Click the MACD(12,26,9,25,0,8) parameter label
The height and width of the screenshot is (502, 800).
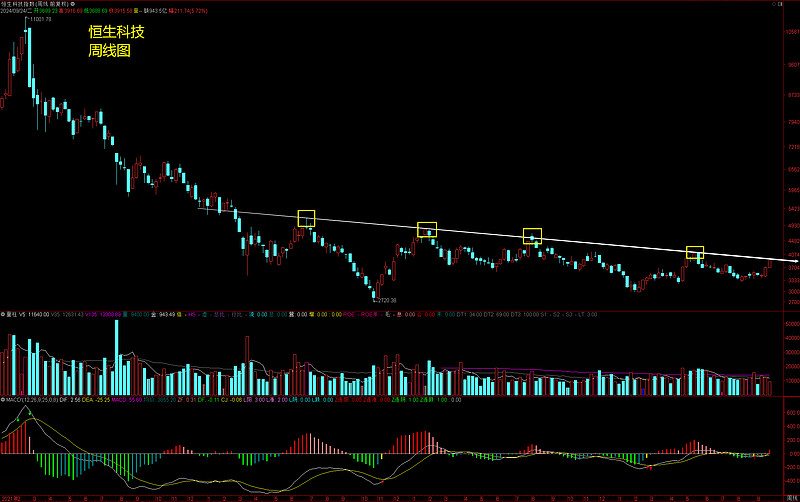point(32,399)
